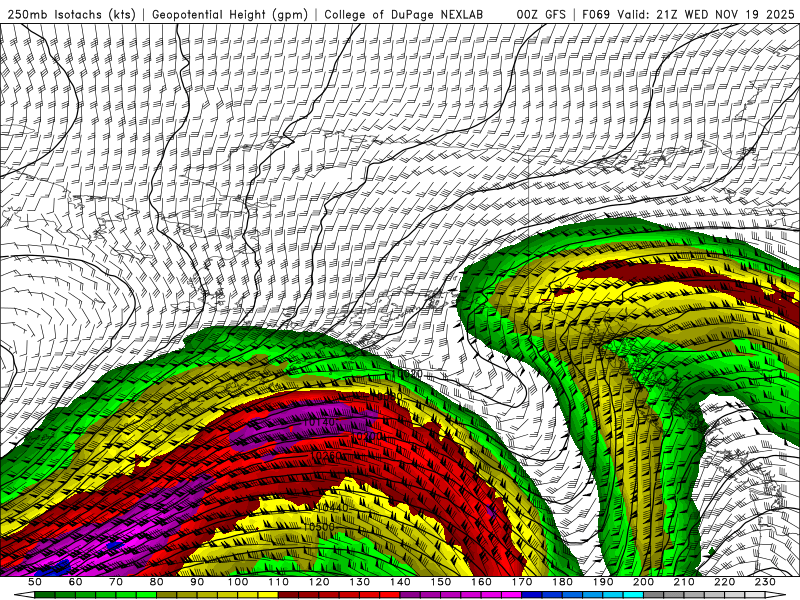This screenshot has width=800, height=600.
Task: Select the 10200 height contour label
Action: 368,437
